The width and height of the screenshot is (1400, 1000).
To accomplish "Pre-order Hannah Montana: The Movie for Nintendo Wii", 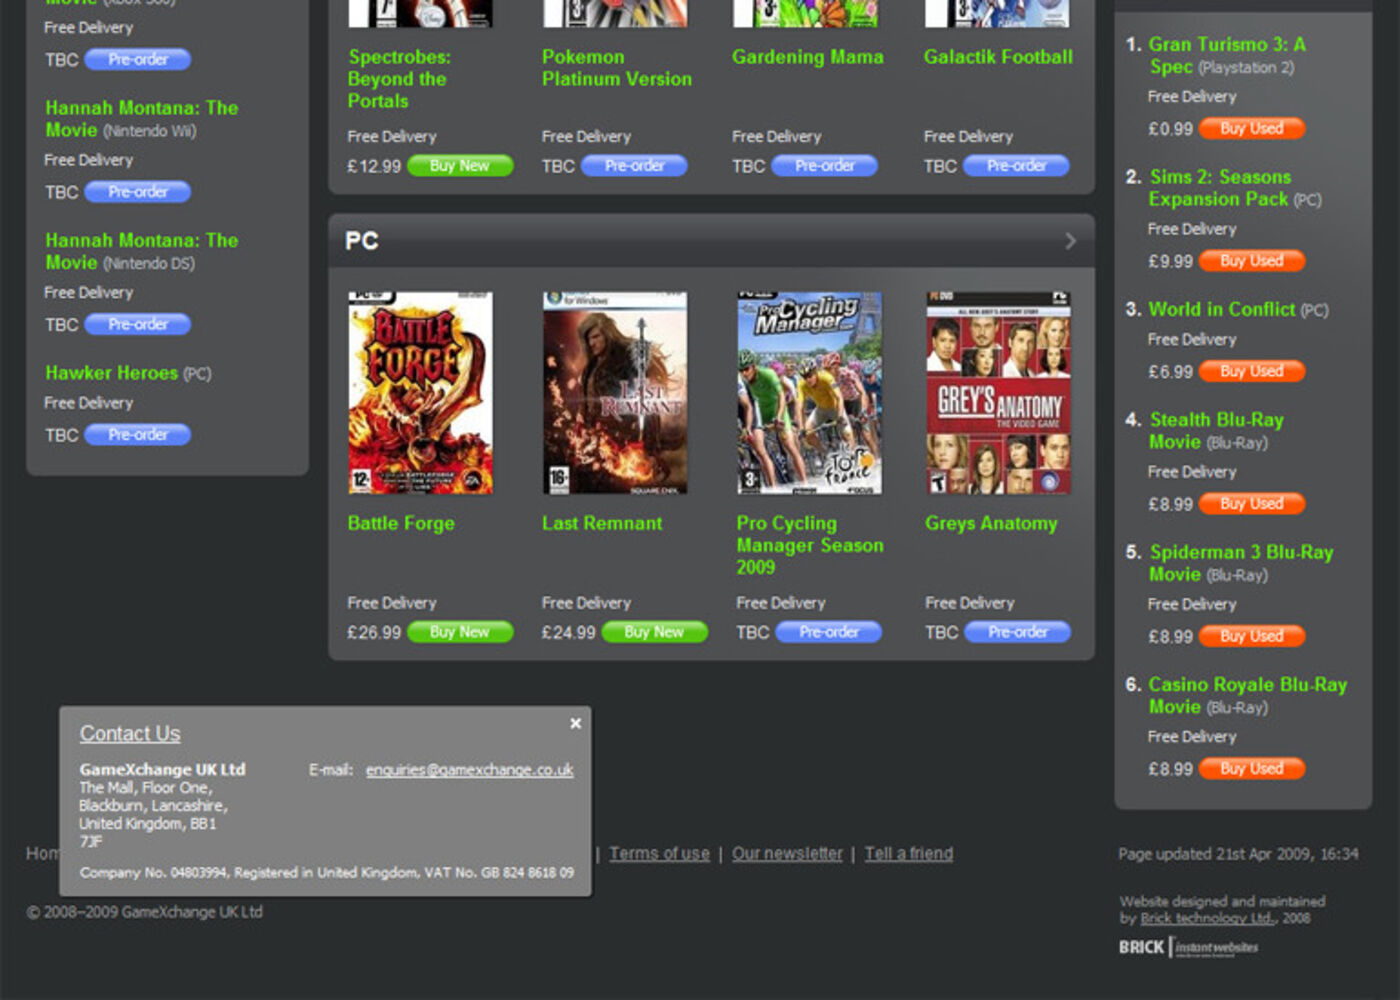I will 137,191.
